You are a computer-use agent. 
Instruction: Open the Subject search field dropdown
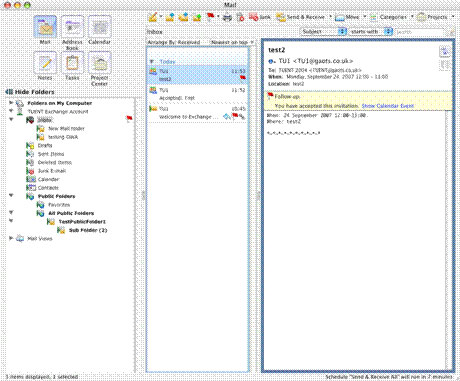[324, 32]
